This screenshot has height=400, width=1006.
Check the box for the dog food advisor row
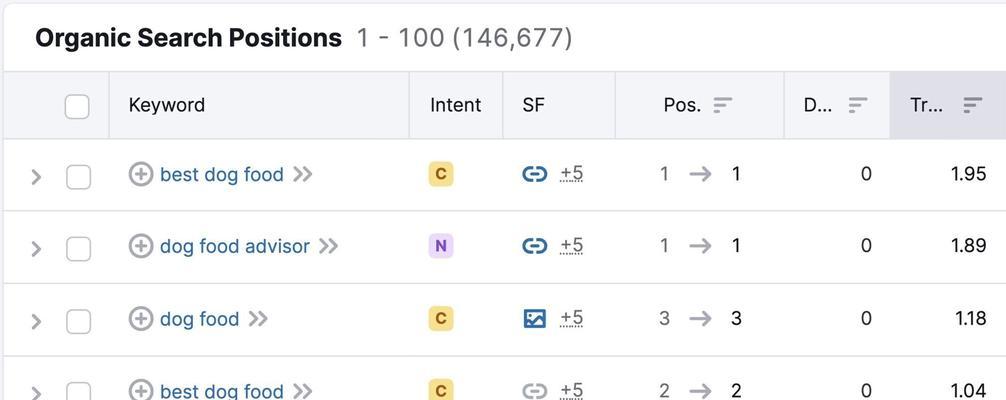point(78,249)
